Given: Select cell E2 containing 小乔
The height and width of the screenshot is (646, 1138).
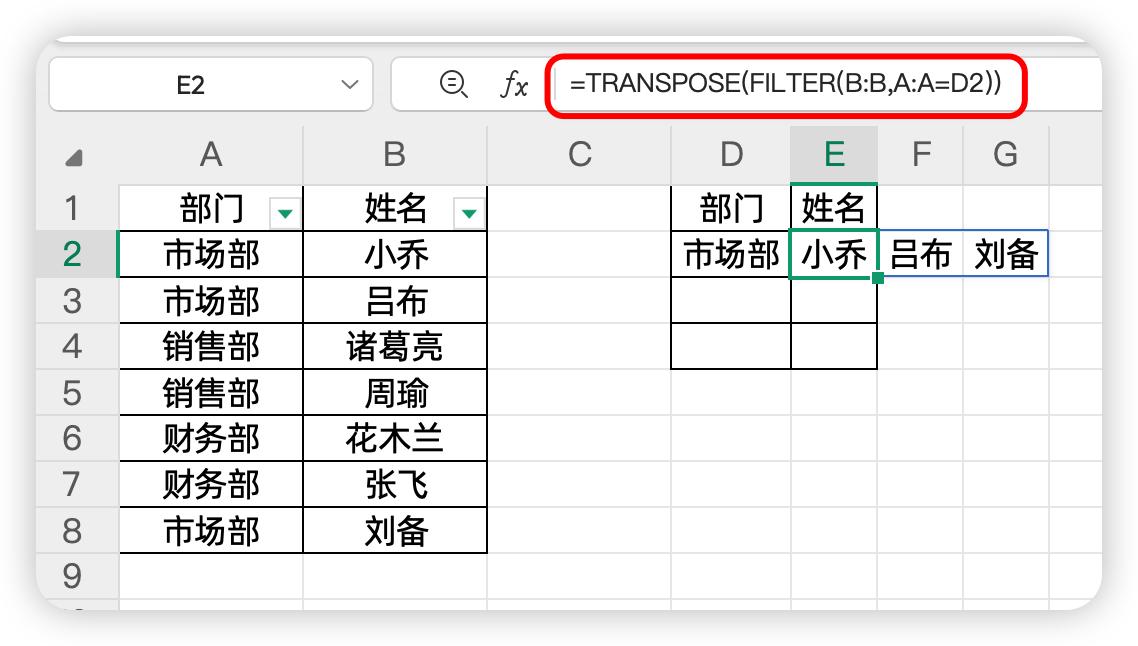Looking at the screenshot, I should click(834, 254).
